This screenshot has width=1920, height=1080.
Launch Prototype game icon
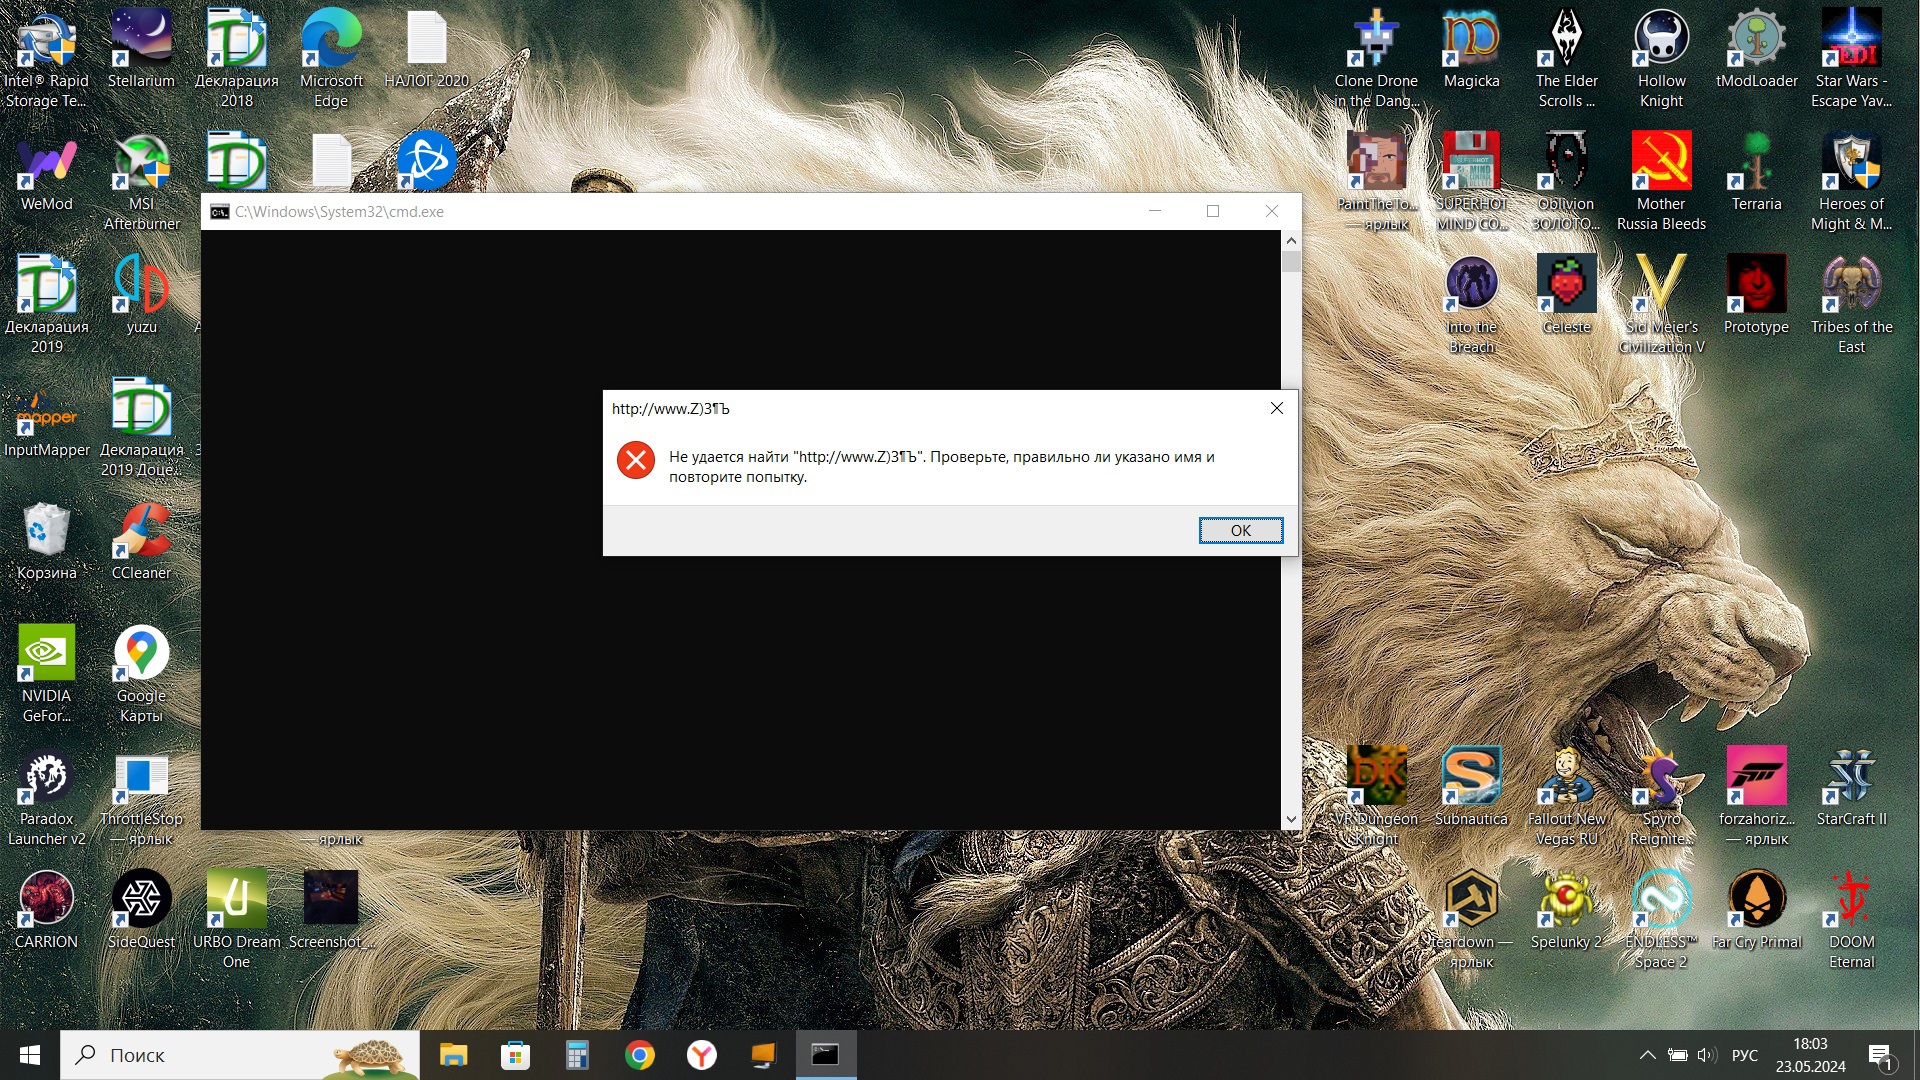(1756, 295)
